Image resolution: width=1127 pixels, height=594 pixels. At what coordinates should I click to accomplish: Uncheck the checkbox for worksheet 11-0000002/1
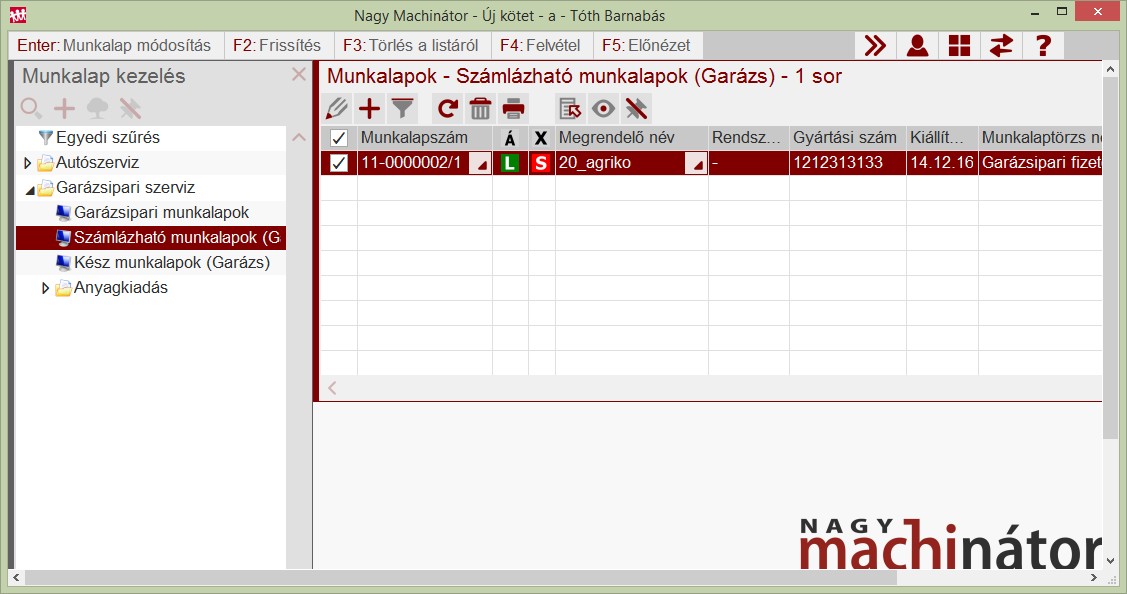339,163
